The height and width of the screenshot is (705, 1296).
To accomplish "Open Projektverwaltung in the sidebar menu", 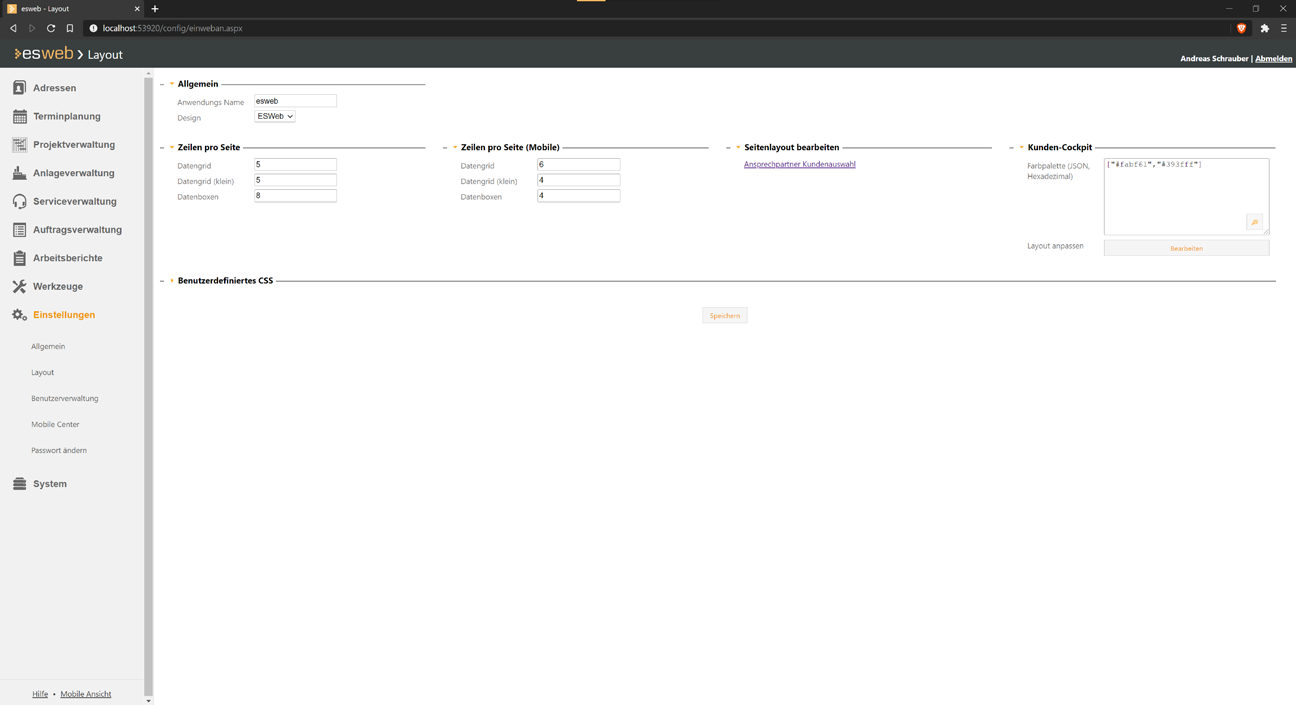I will (74, 145).
